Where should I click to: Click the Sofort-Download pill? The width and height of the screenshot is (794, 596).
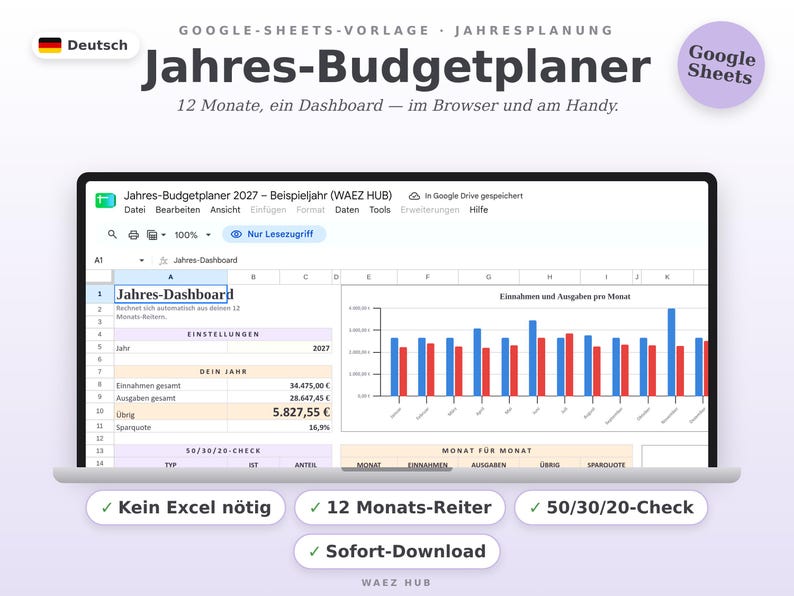coord(397,551)
